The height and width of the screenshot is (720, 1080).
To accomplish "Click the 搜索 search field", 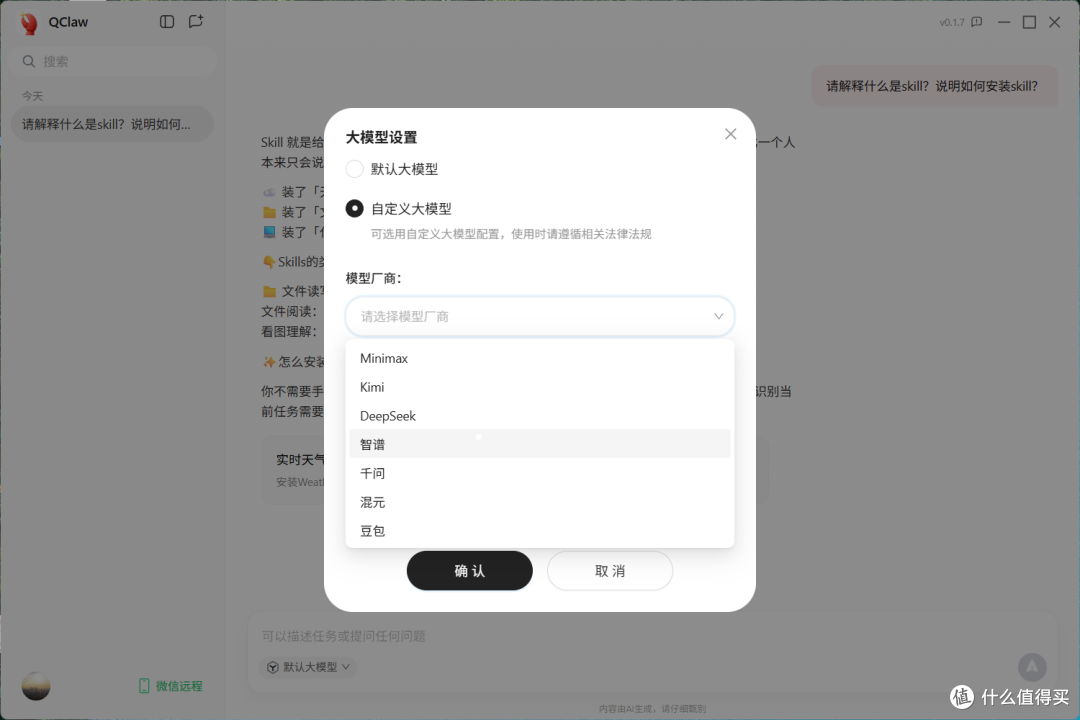I will [x=114, y=61].
